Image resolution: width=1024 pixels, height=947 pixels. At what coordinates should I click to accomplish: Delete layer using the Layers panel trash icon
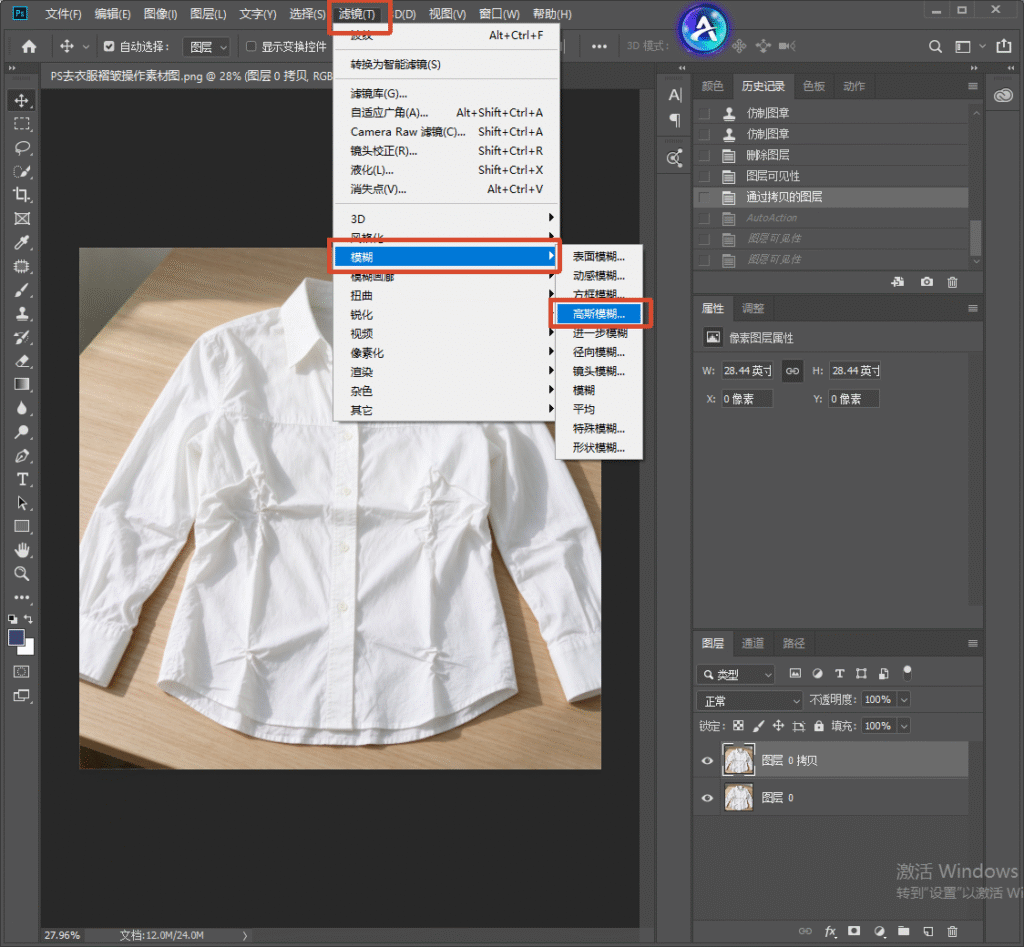click(x=952, y=931)
